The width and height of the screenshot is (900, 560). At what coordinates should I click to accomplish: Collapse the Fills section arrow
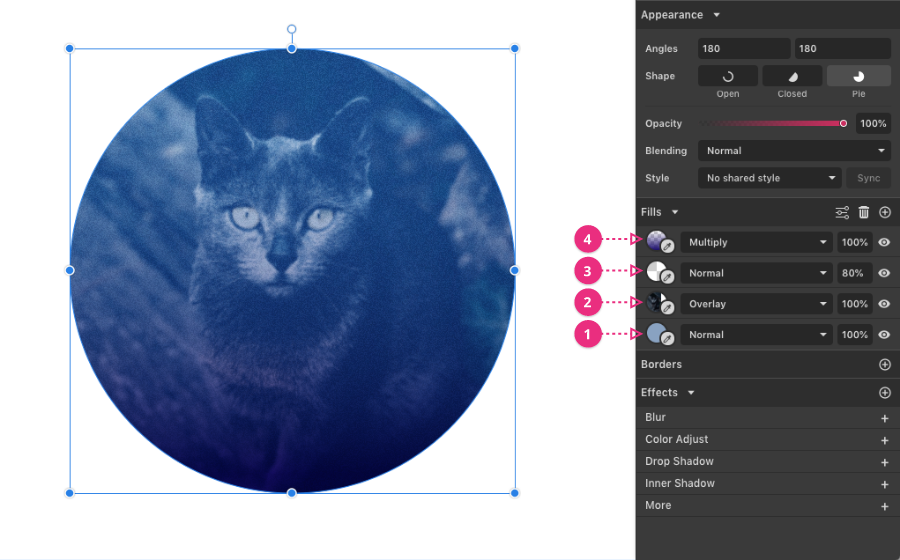coord(675,212)
